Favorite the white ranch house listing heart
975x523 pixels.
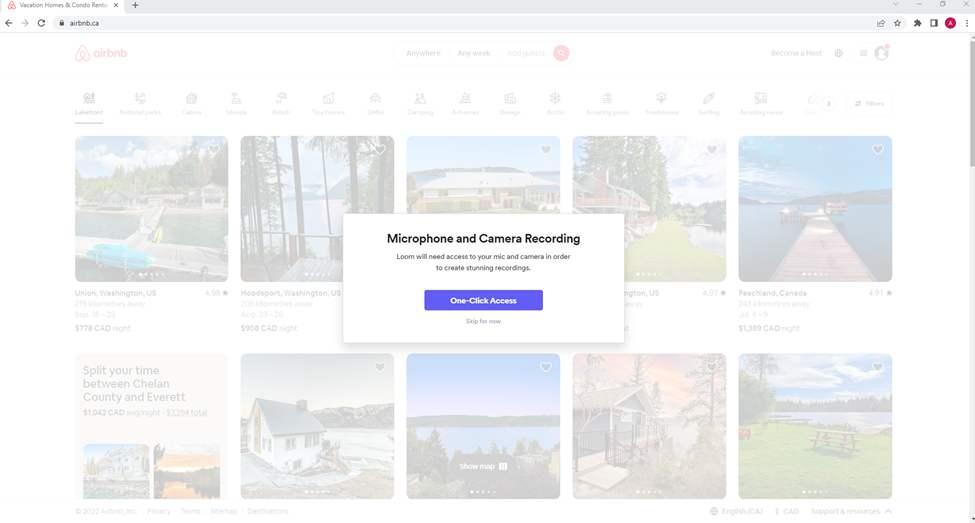coord(545,150)
